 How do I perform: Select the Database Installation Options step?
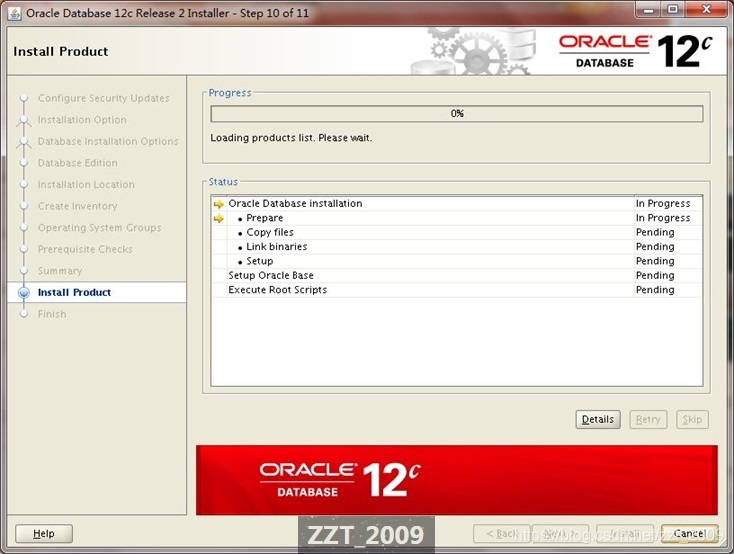pos(108,141)
